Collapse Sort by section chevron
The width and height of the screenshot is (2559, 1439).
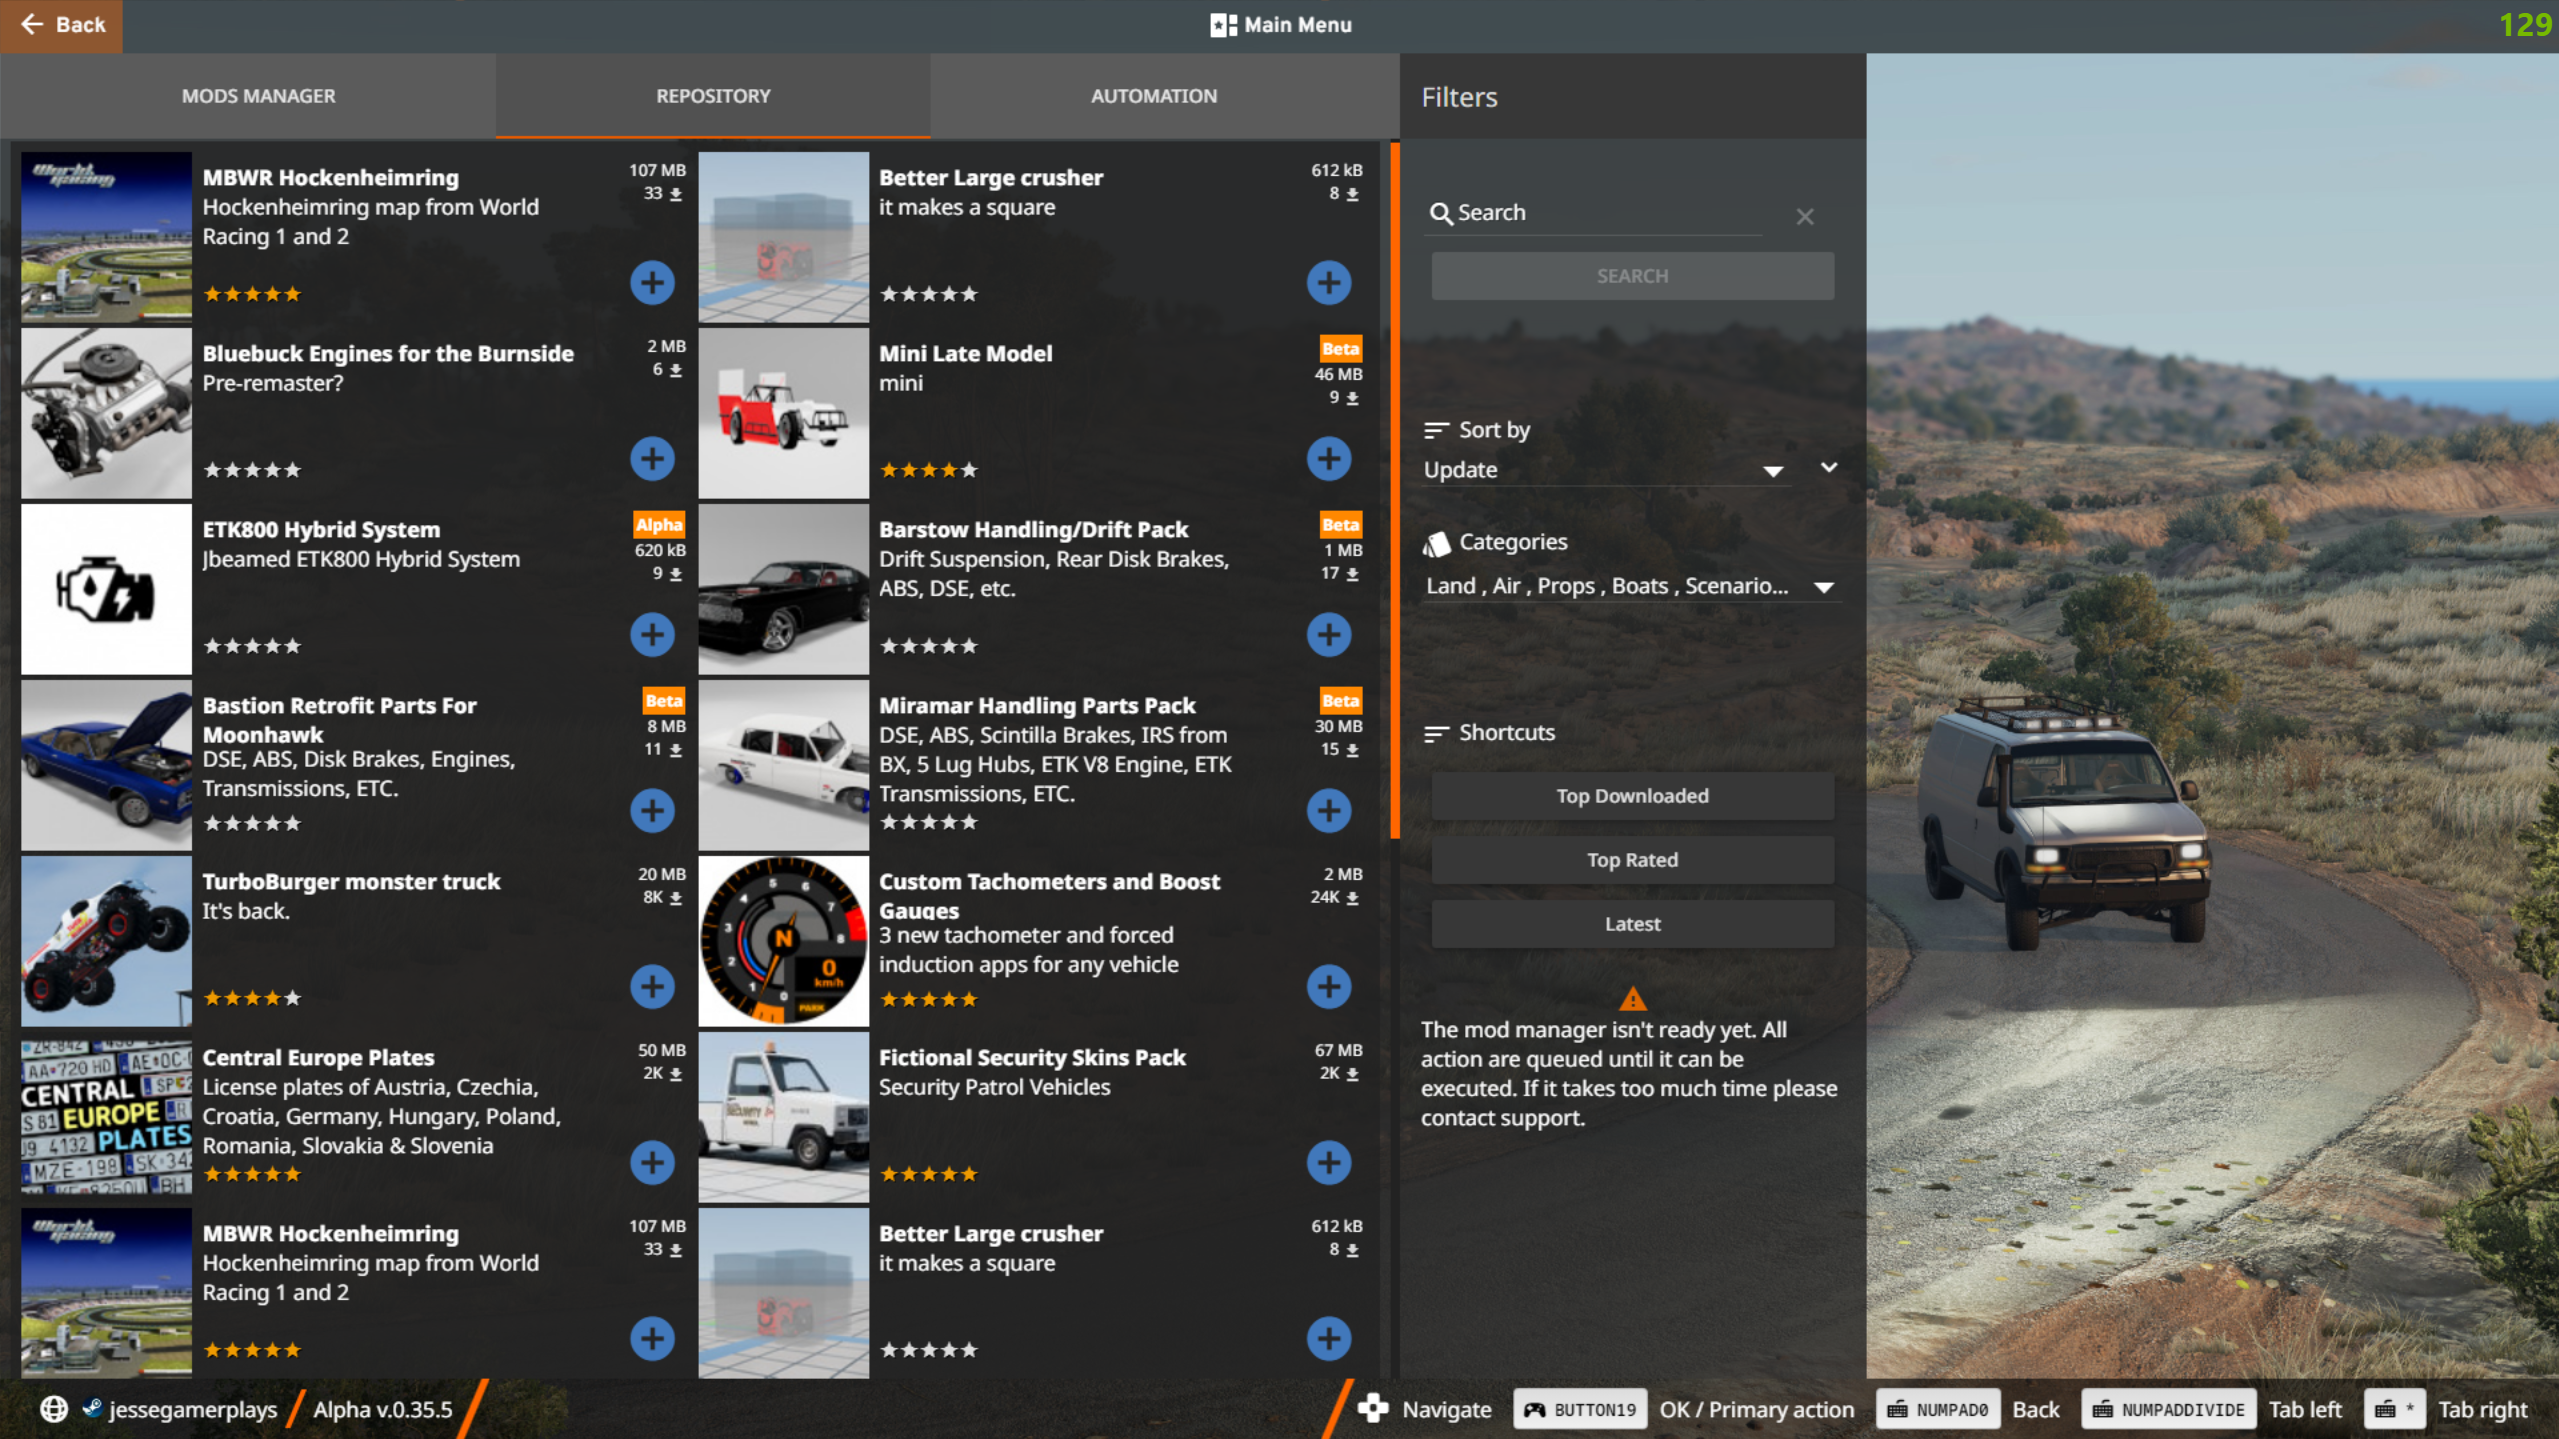1828,467
